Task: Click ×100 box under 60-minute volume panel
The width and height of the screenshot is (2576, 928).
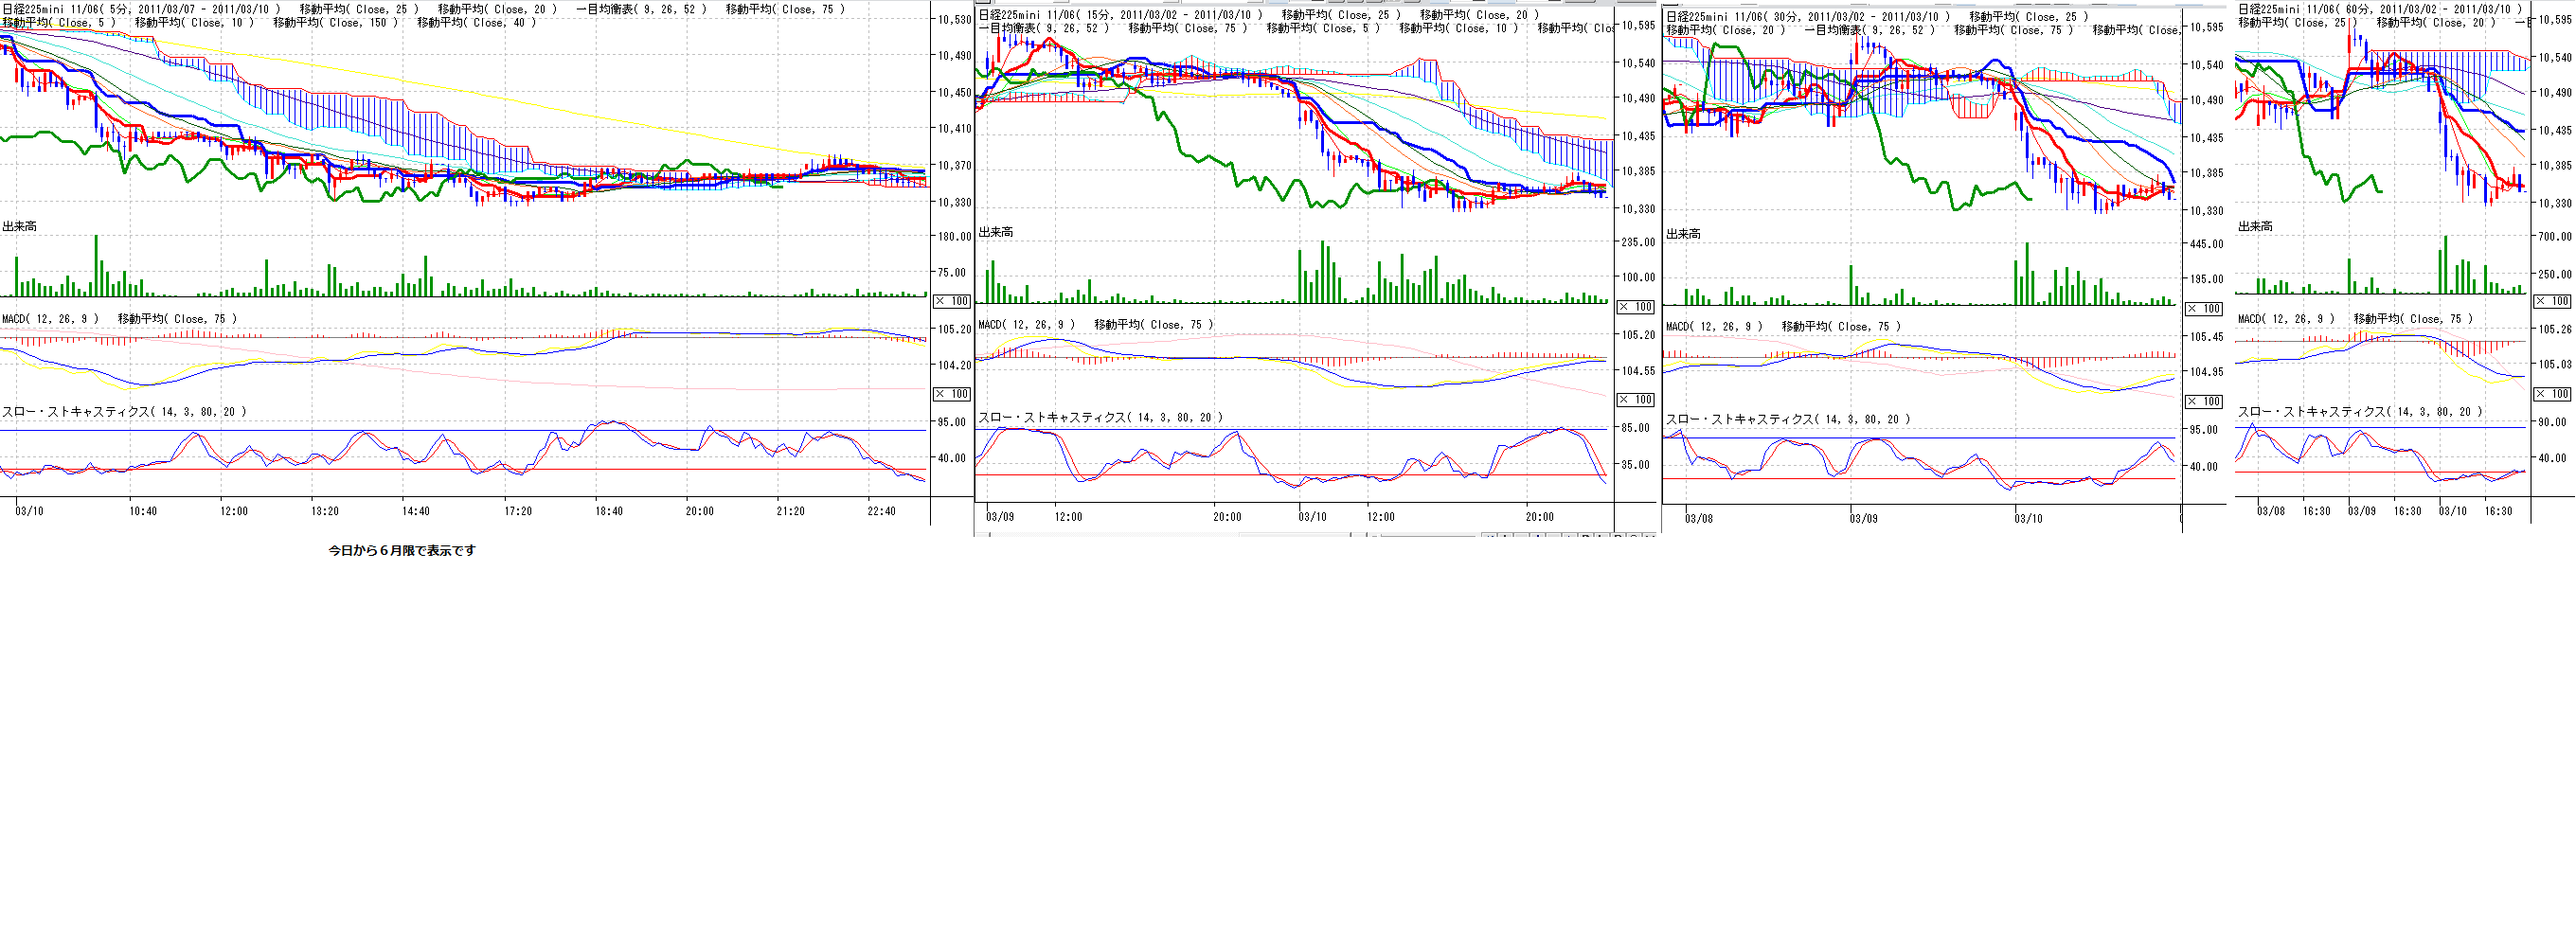Action: (2552, 301)
